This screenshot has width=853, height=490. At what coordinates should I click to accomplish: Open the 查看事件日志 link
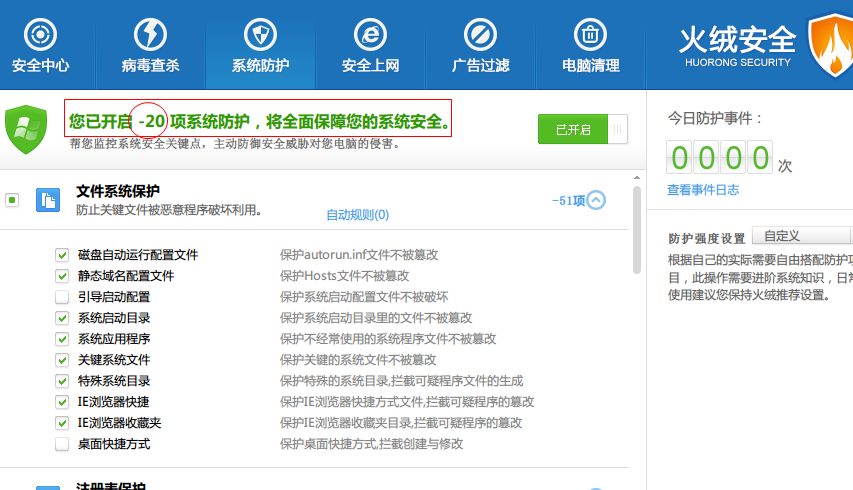pos(703,190)
